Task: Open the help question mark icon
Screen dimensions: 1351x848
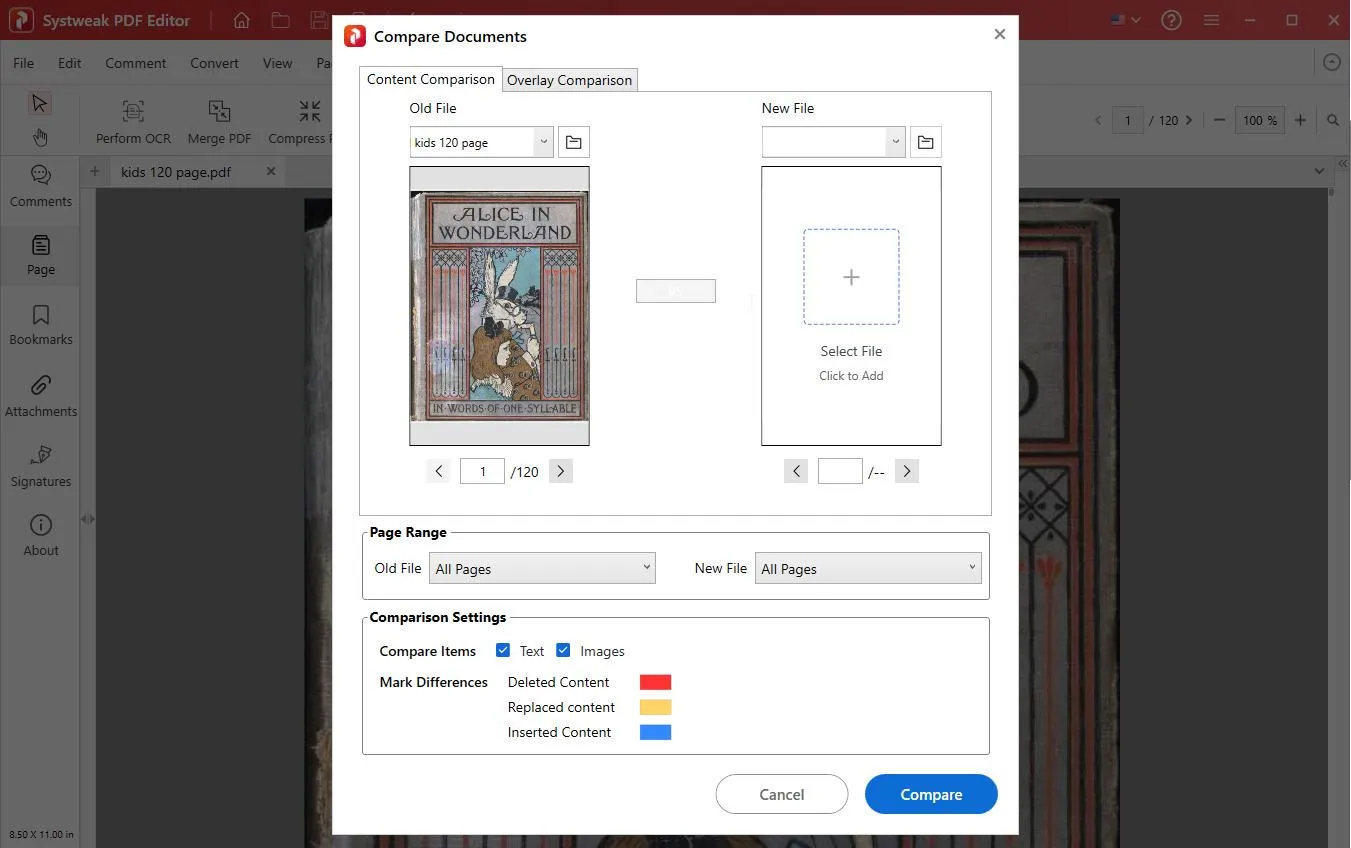Action: (1172, 20)
